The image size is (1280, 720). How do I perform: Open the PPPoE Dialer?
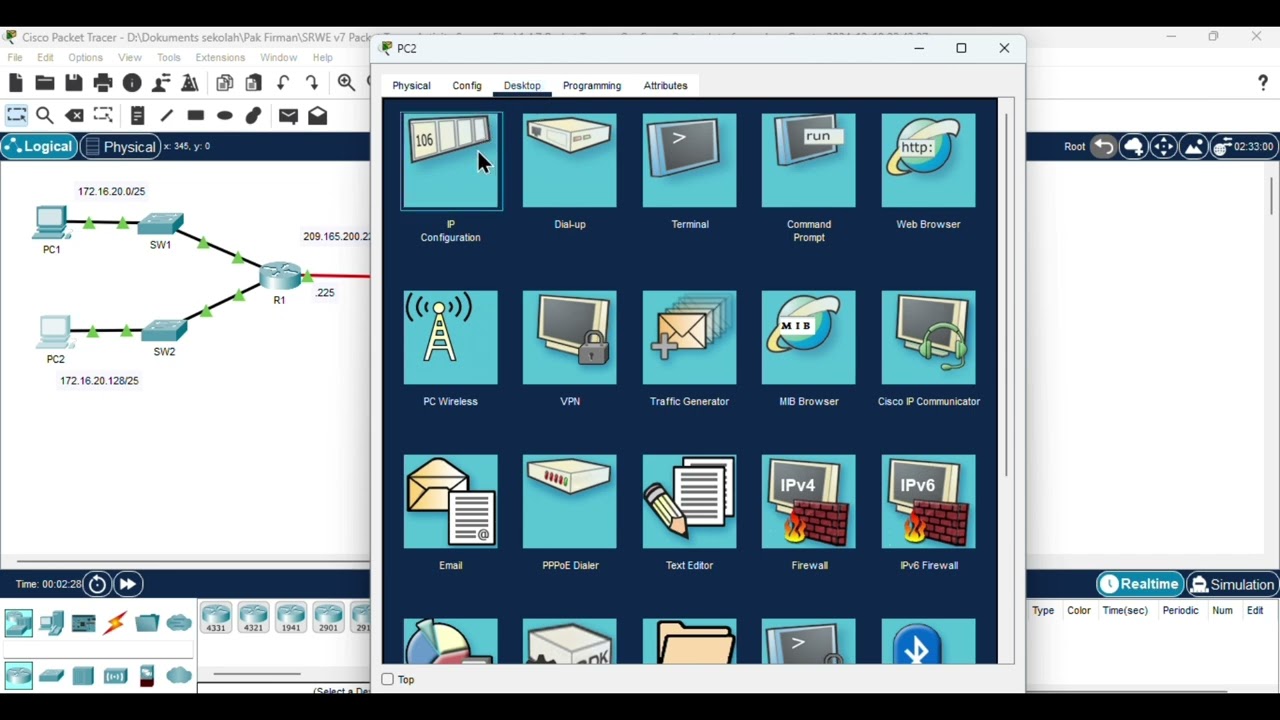[x=570, y=502]
